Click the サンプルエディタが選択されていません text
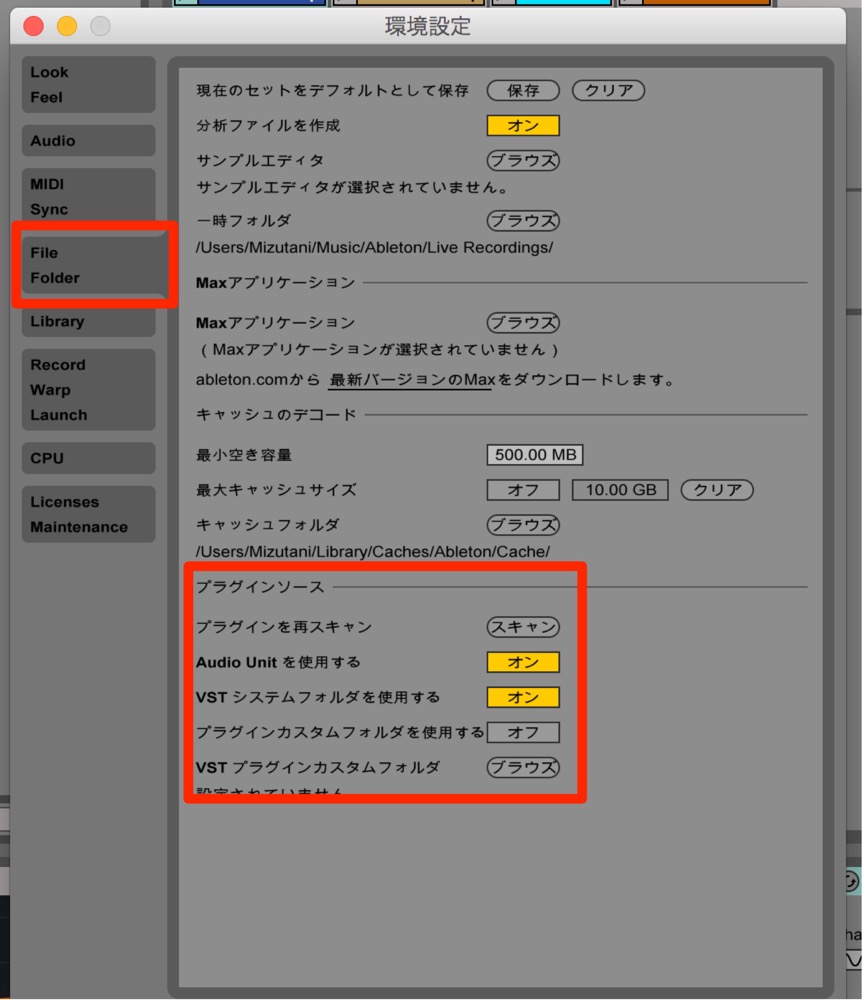 click(352, 188)
